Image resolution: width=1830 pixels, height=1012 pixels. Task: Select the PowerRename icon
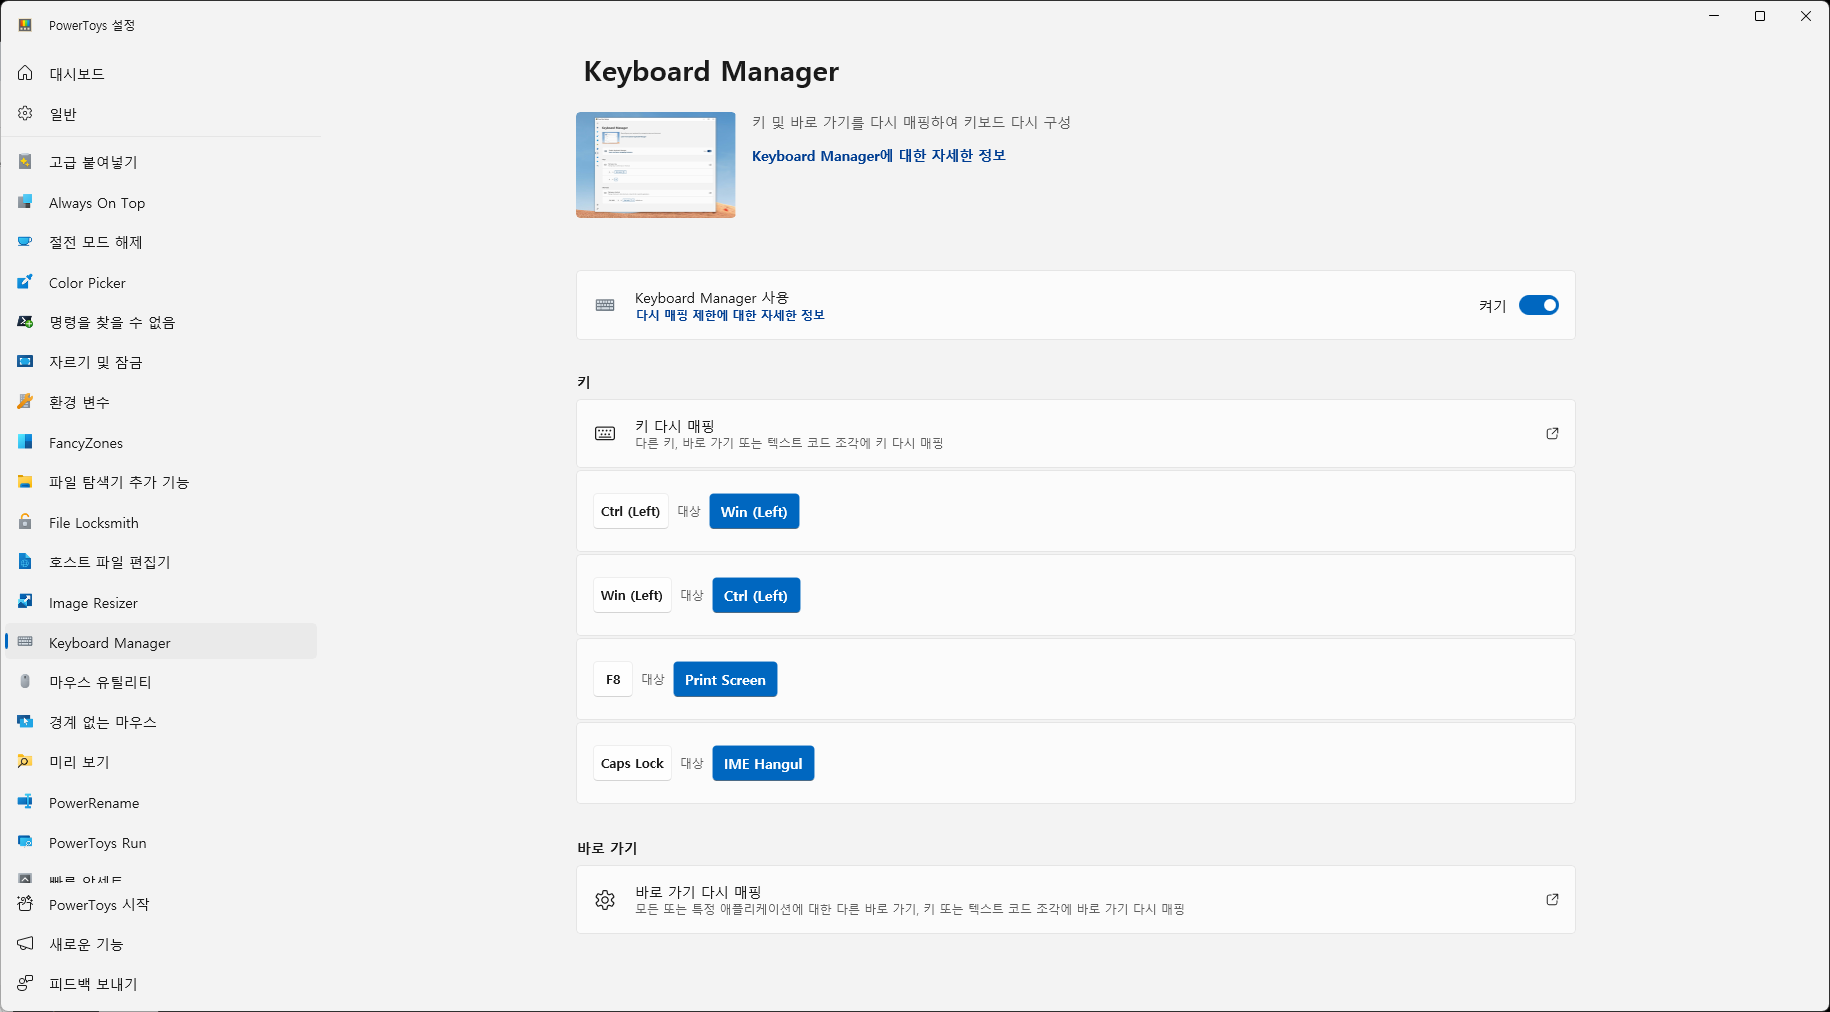click(25, 802)
